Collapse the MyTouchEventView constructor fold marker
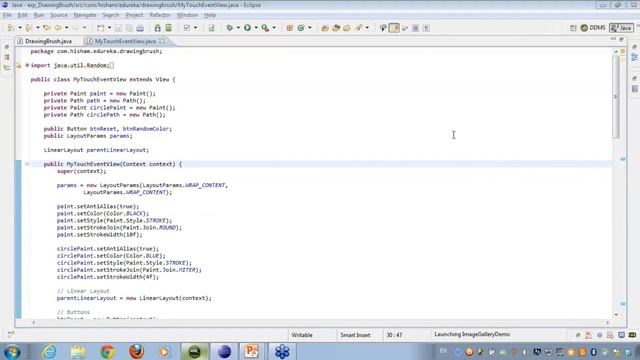 (x=27, y=164)
